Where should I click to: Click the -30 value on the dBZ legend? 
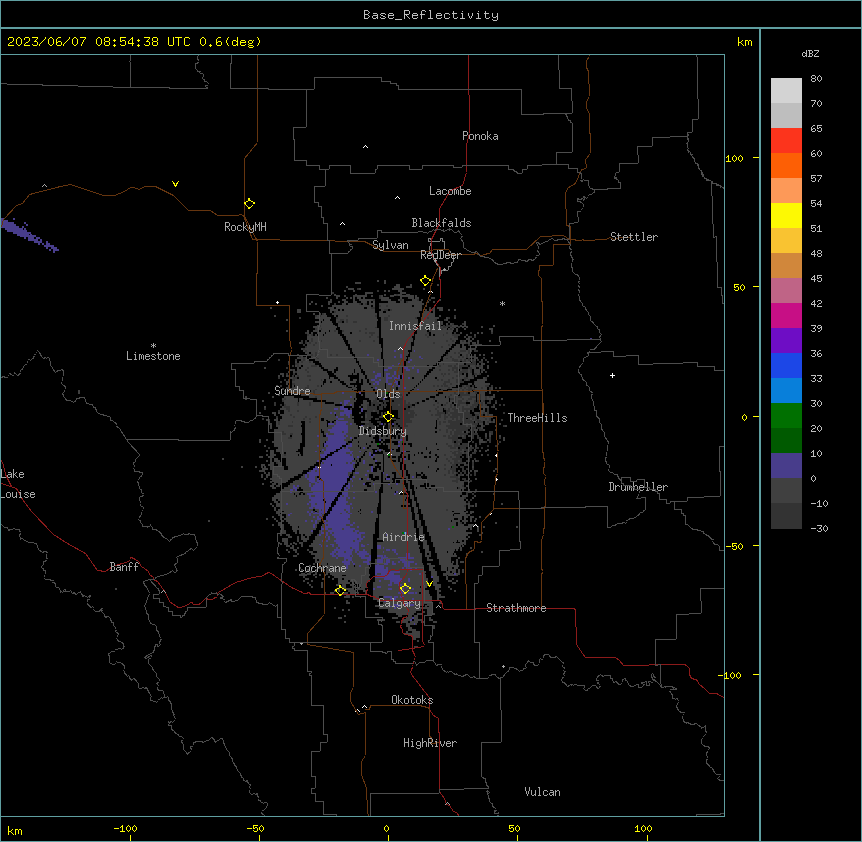click(x=819, y=528)
